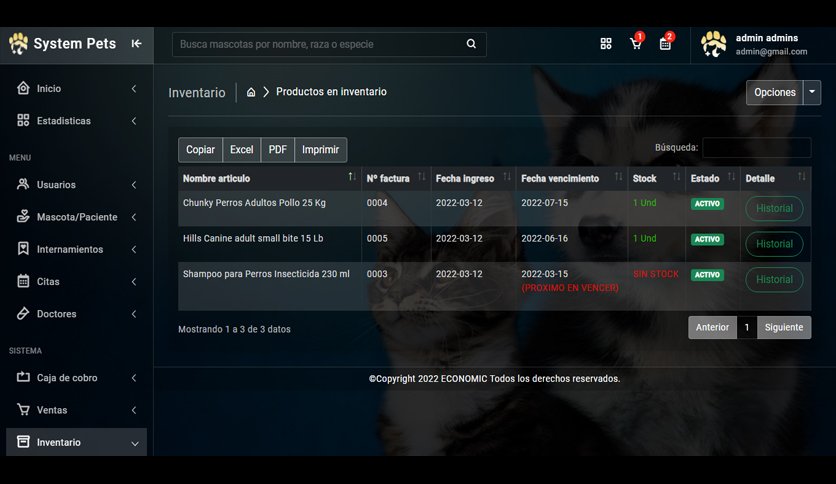Sort by Estado column arrows
The width and height of the screenshot is (836, 484).
[x=732, y=176]
